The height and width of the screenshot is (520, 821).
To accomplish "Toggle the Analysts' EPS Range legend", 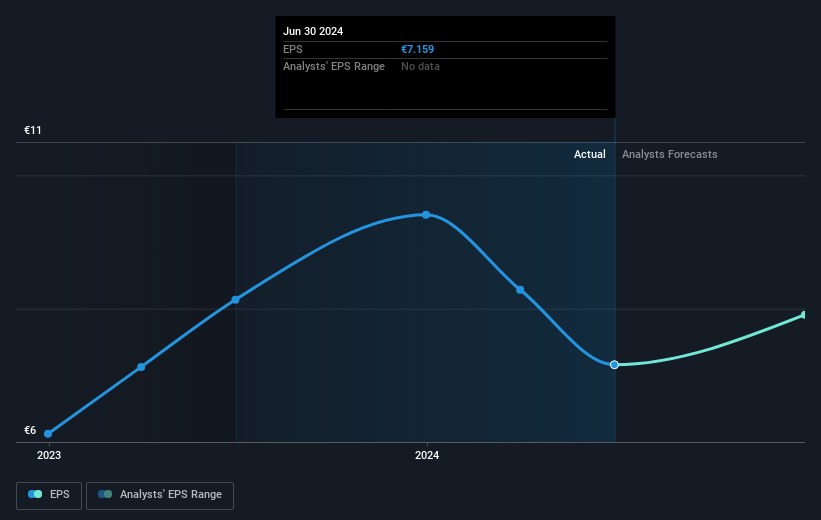I will coord(160,495).
